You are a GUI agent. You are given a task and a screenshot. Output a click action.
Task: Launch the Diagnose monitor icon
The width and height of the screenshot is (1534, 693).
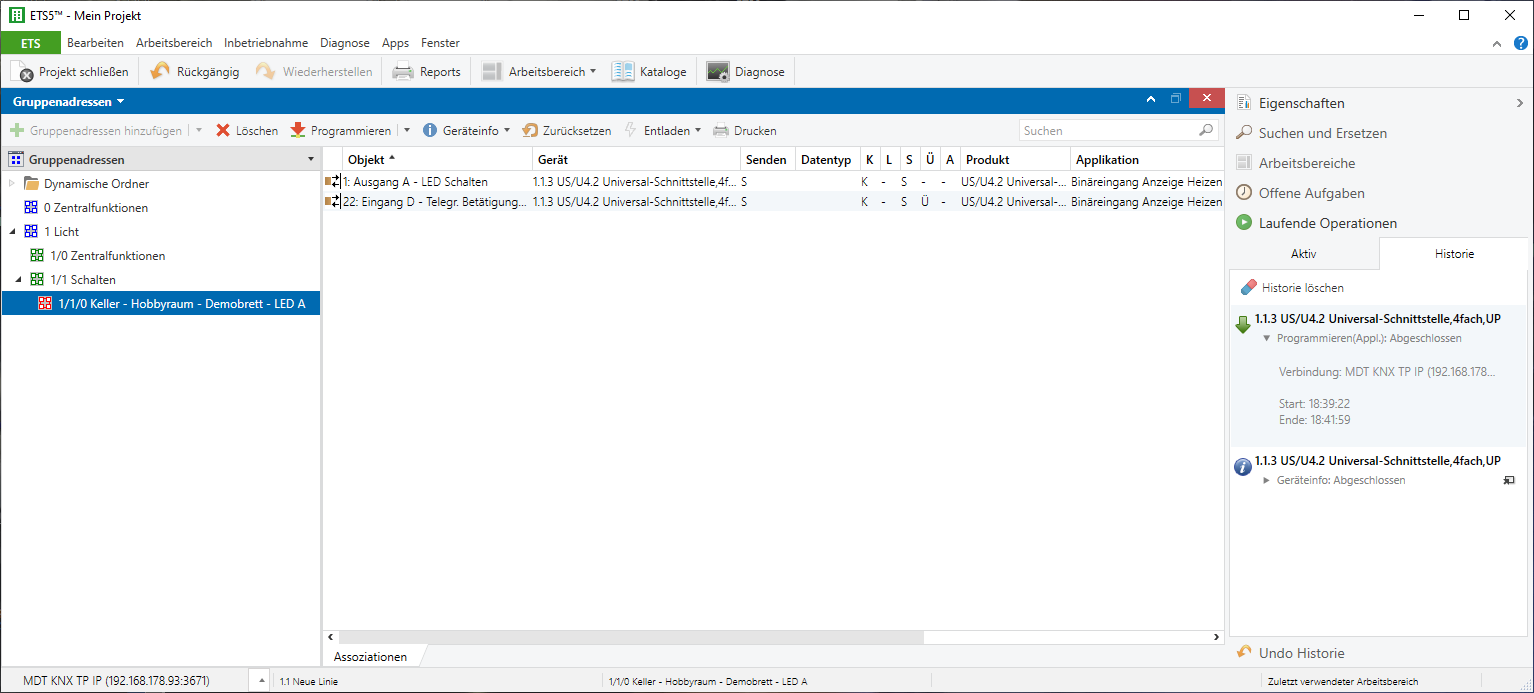pos(718,72)
